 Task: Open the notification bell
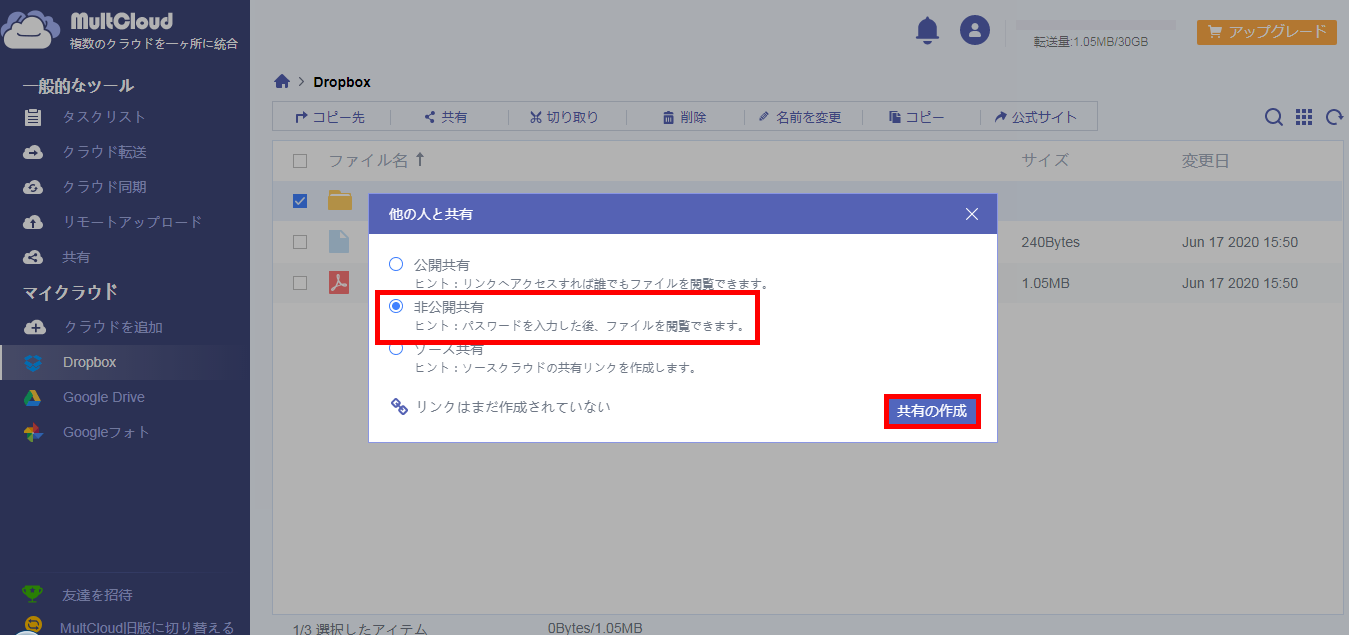(x=928, y=30)
